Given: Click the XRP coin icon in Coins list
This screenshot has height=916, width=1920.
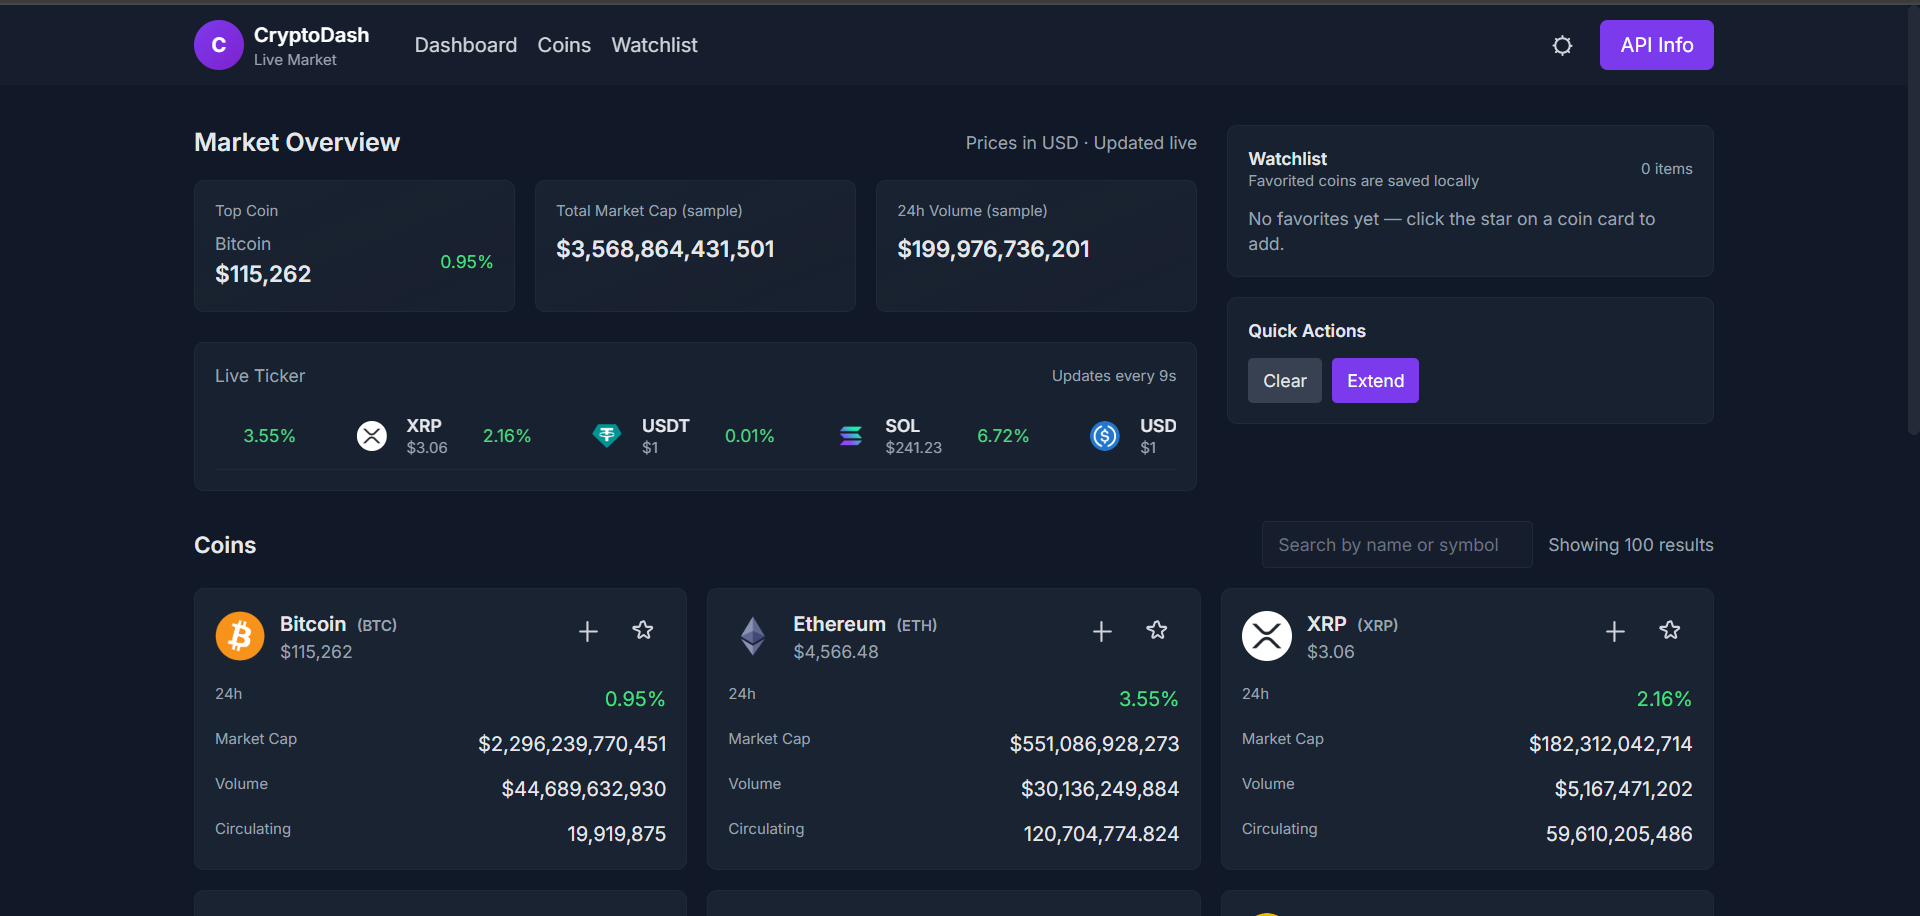Looking at the screenshot, I should 1266,636.
